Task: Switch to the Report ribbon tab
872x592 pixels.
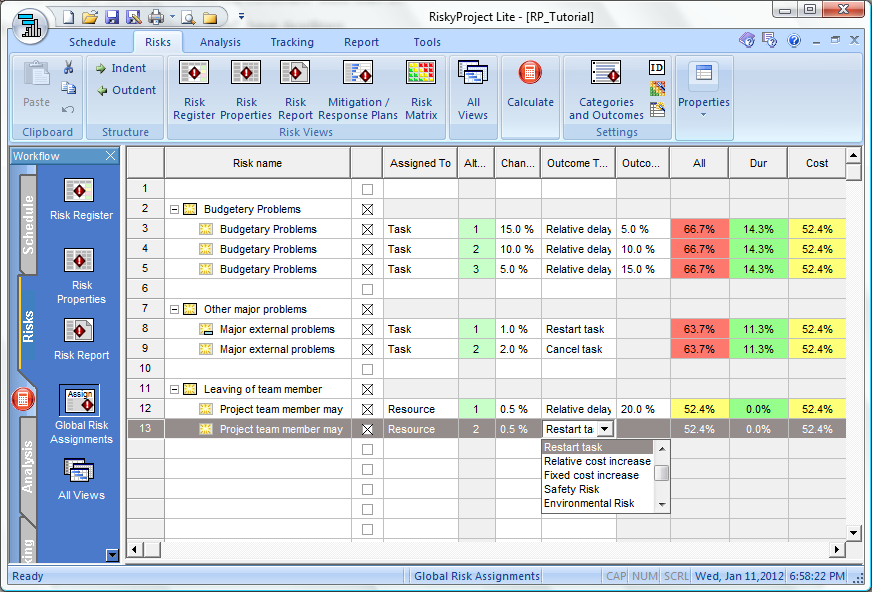Action: 361,42
